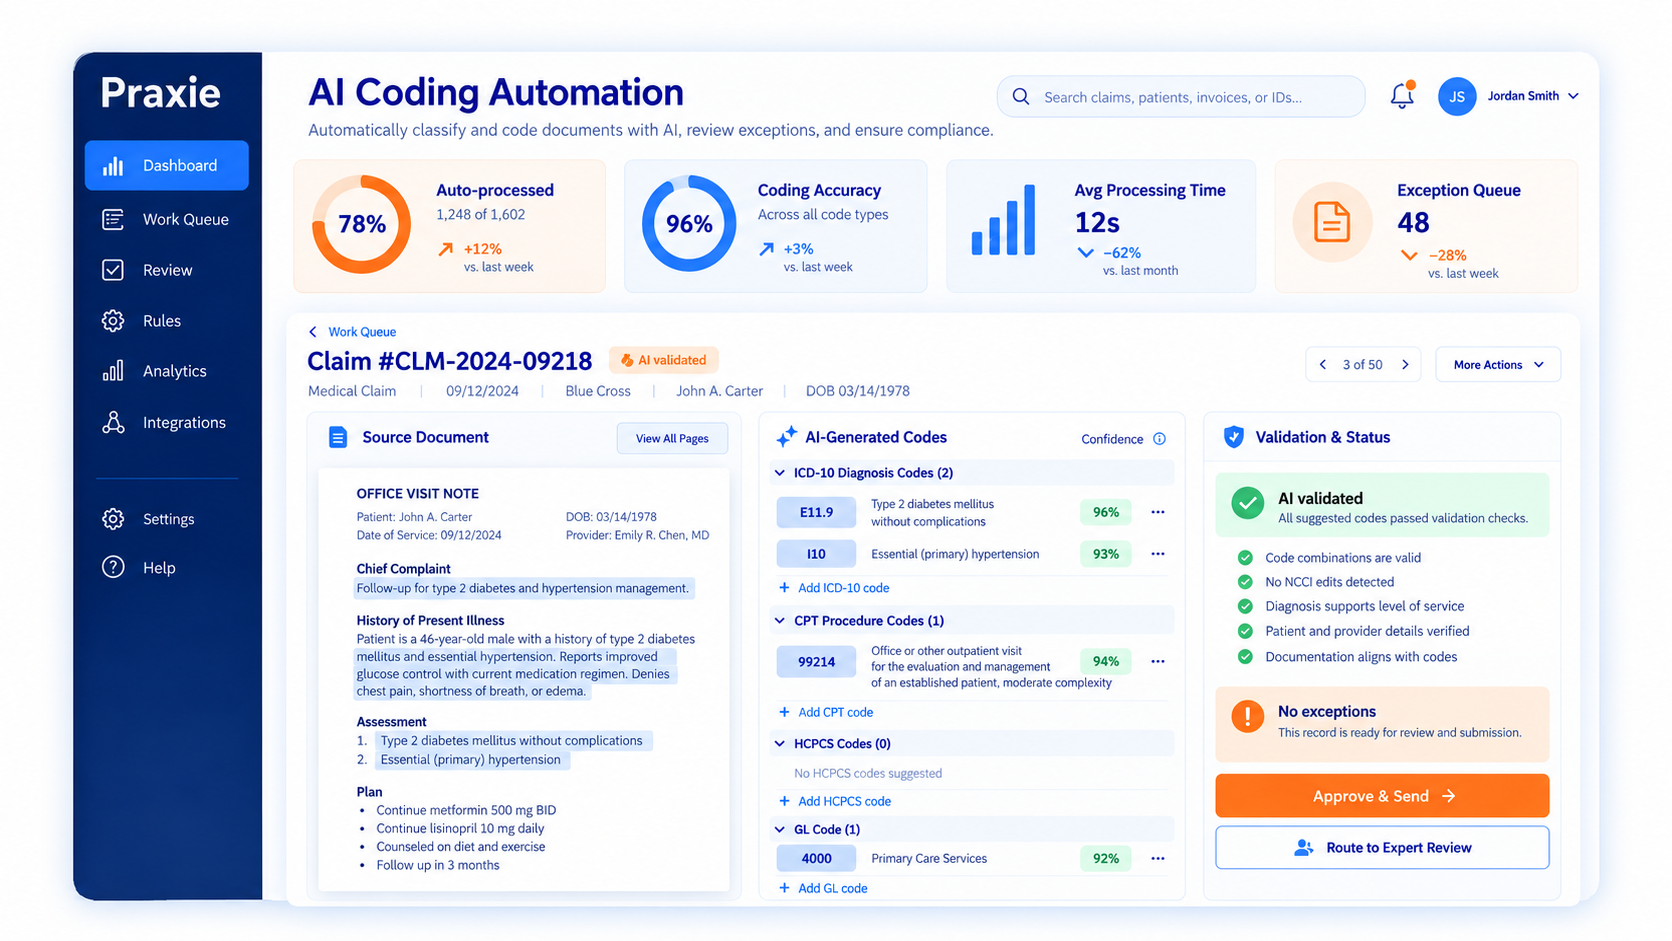This screenshot has height=941, width=1672.
Task: Click the Exception Queue document icon
Action: tap(1331, 222)
